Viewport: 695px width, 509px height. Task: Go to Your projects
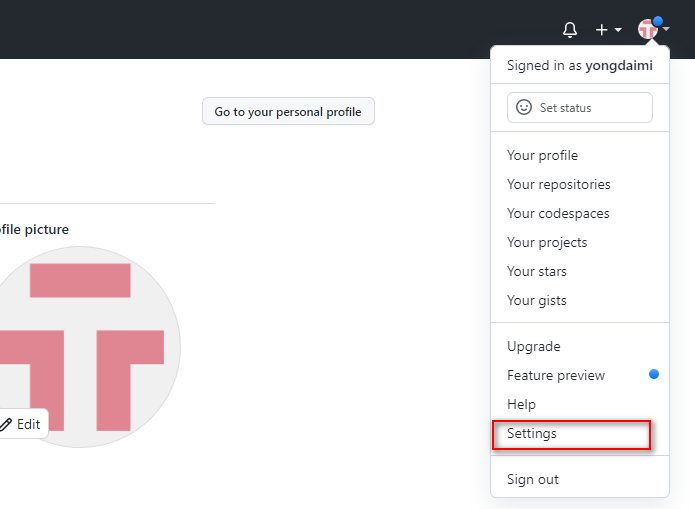click(547, 242)
